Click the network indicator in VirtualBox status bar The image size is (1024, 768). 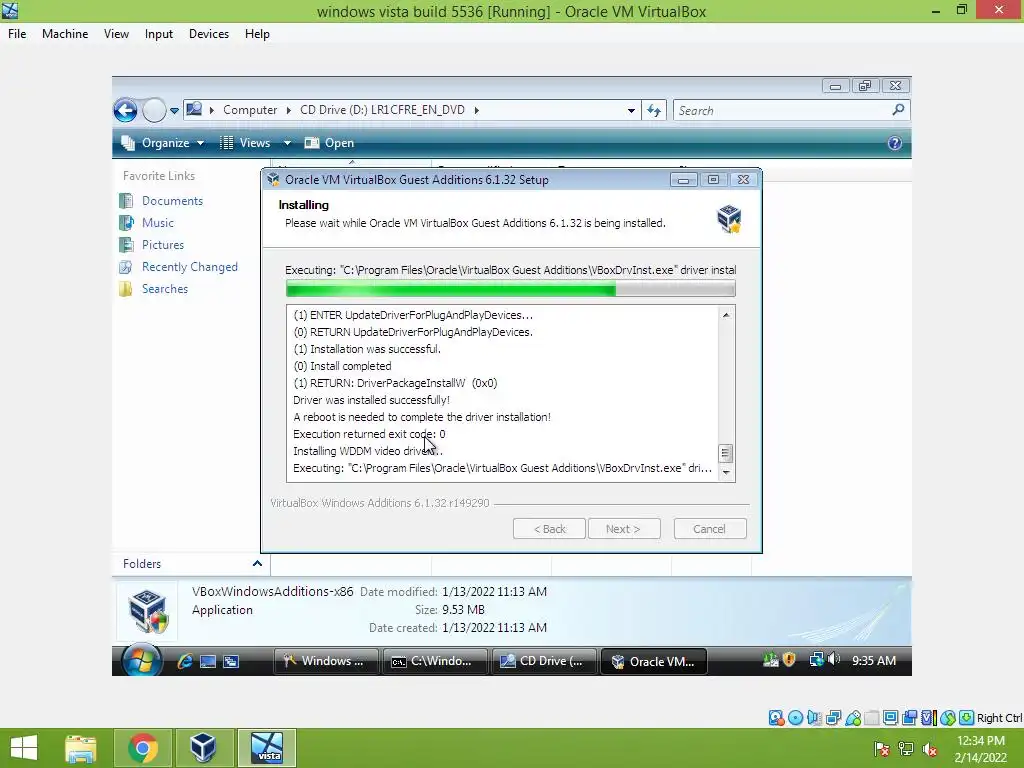click(x=833, y=718)
